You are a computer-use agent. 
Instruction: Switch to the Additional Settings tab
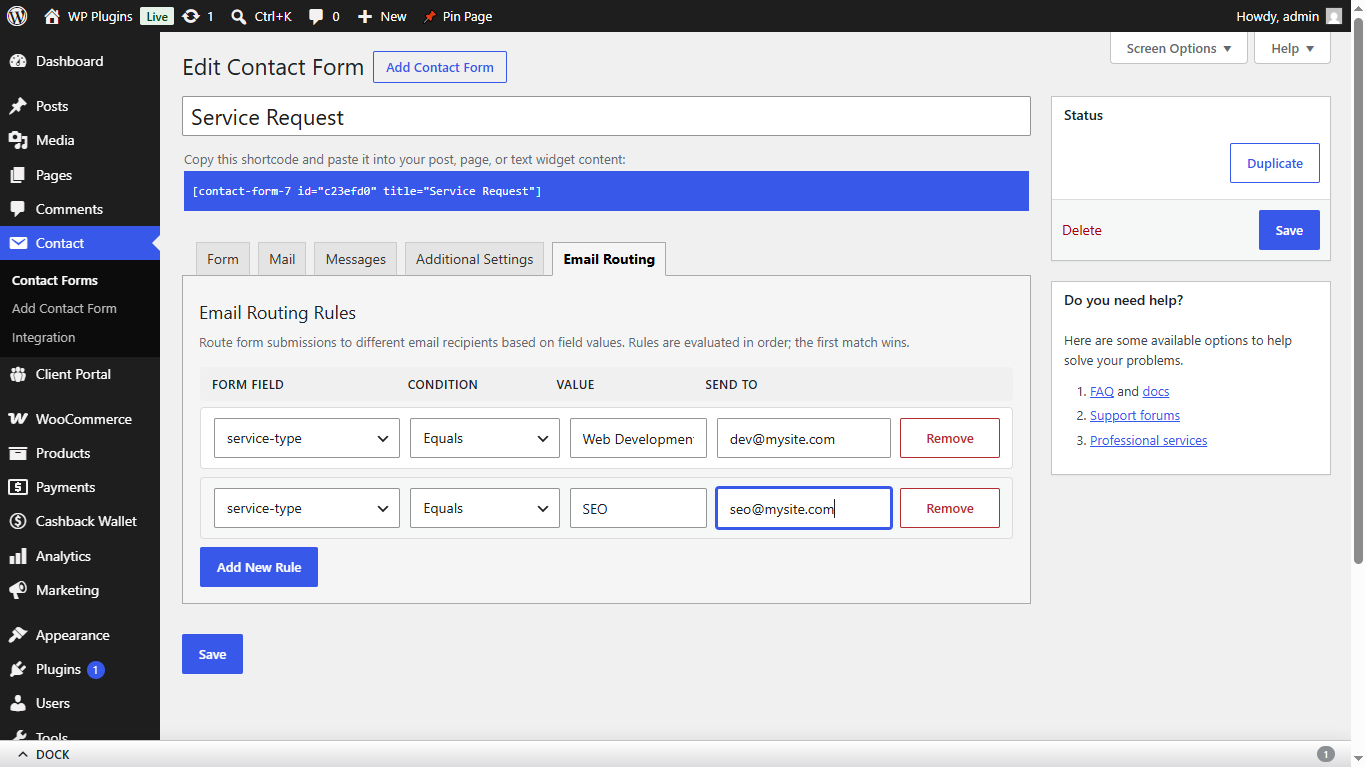pos(475,259)
